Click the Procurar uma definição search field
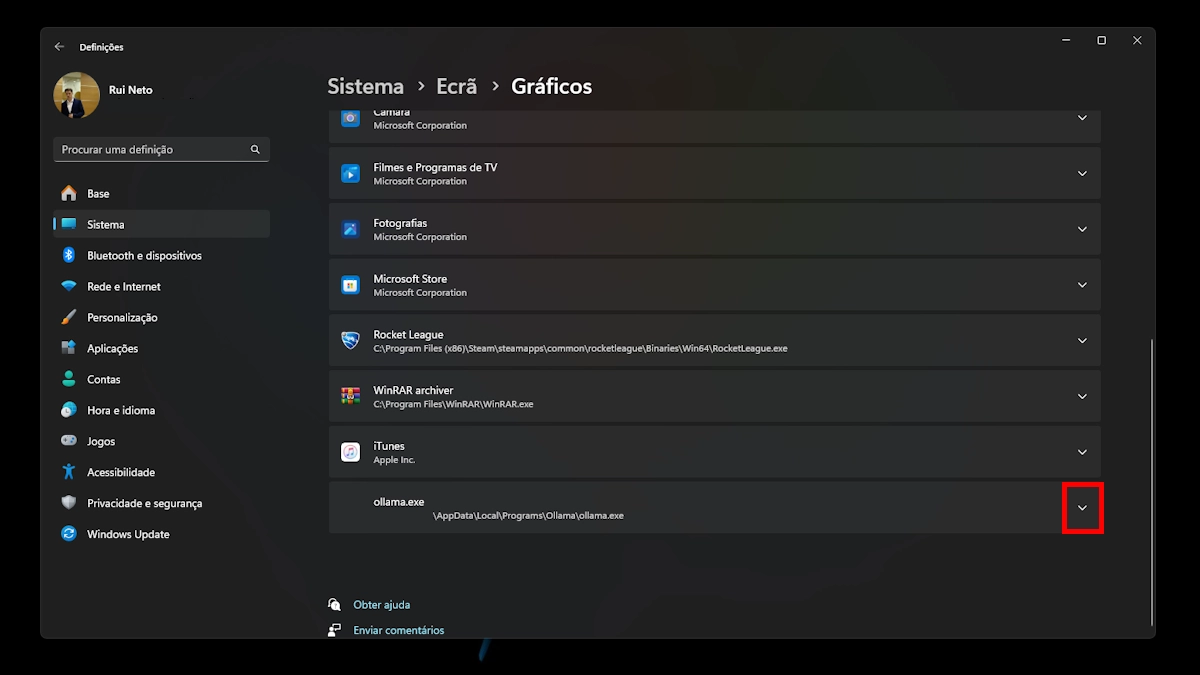This screenshot has height=675, width=1200. click(x=152, y=150)
